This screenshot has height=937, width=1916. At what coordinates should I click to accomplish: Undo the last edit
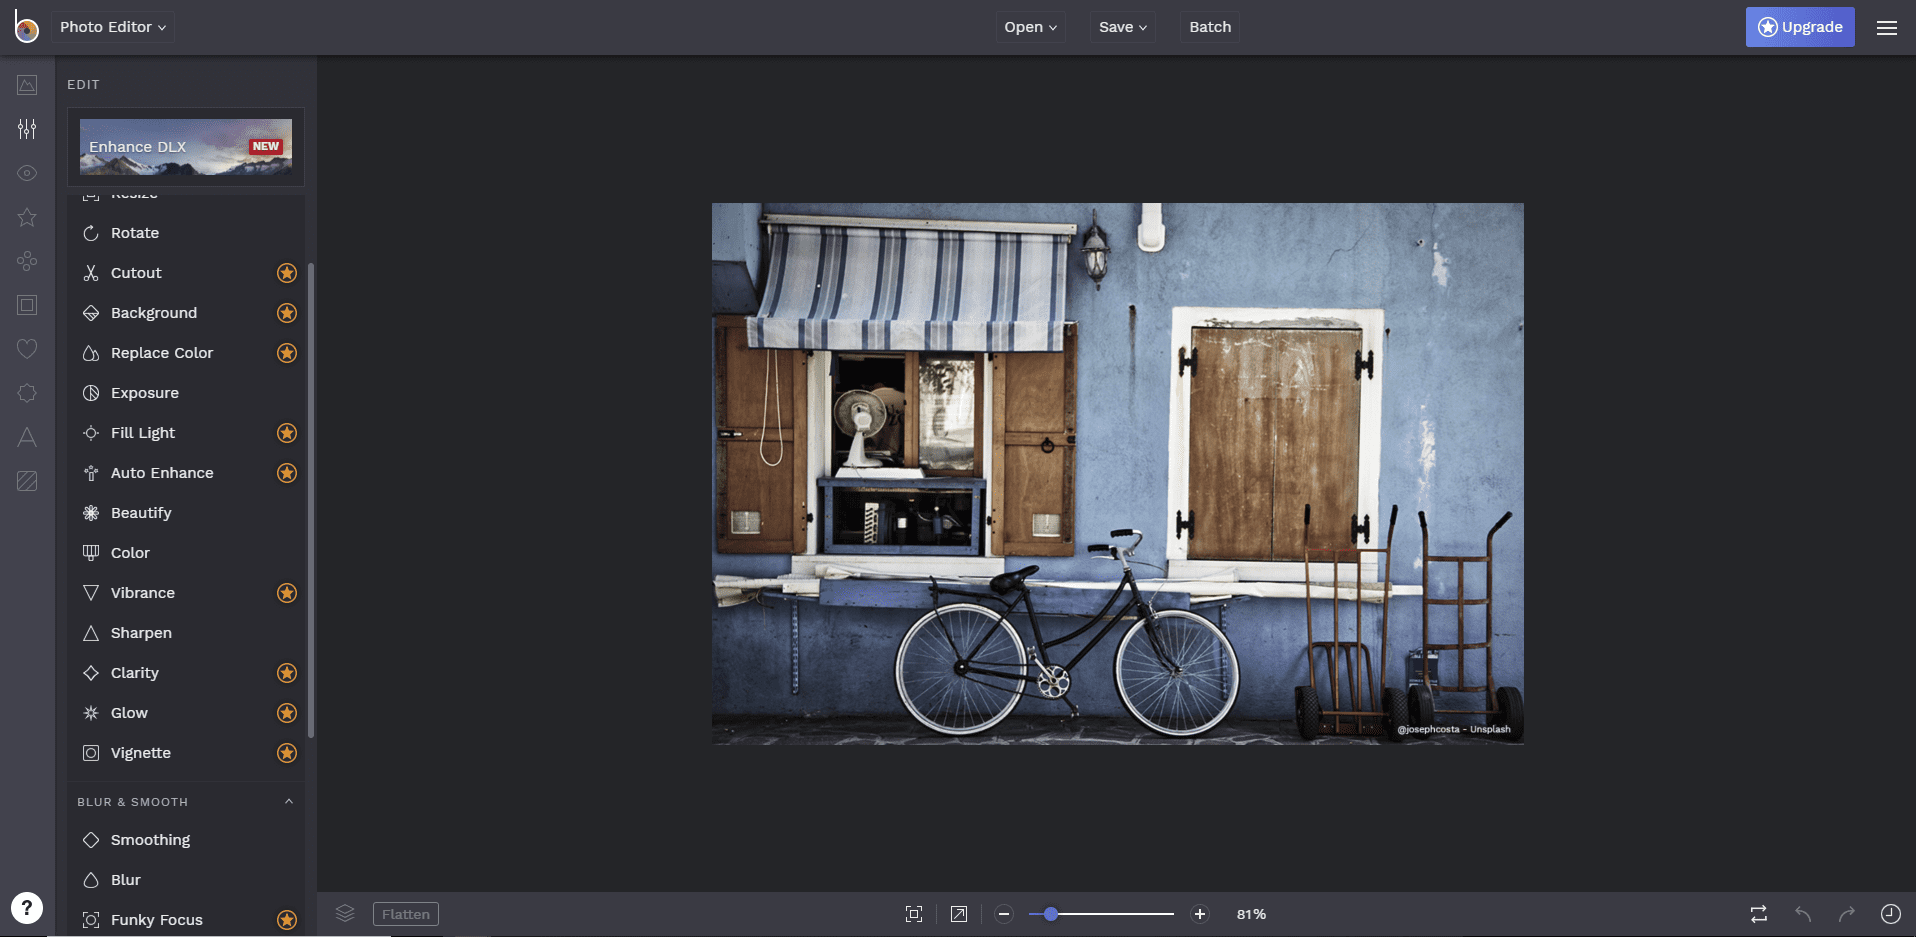(1802, 913)
